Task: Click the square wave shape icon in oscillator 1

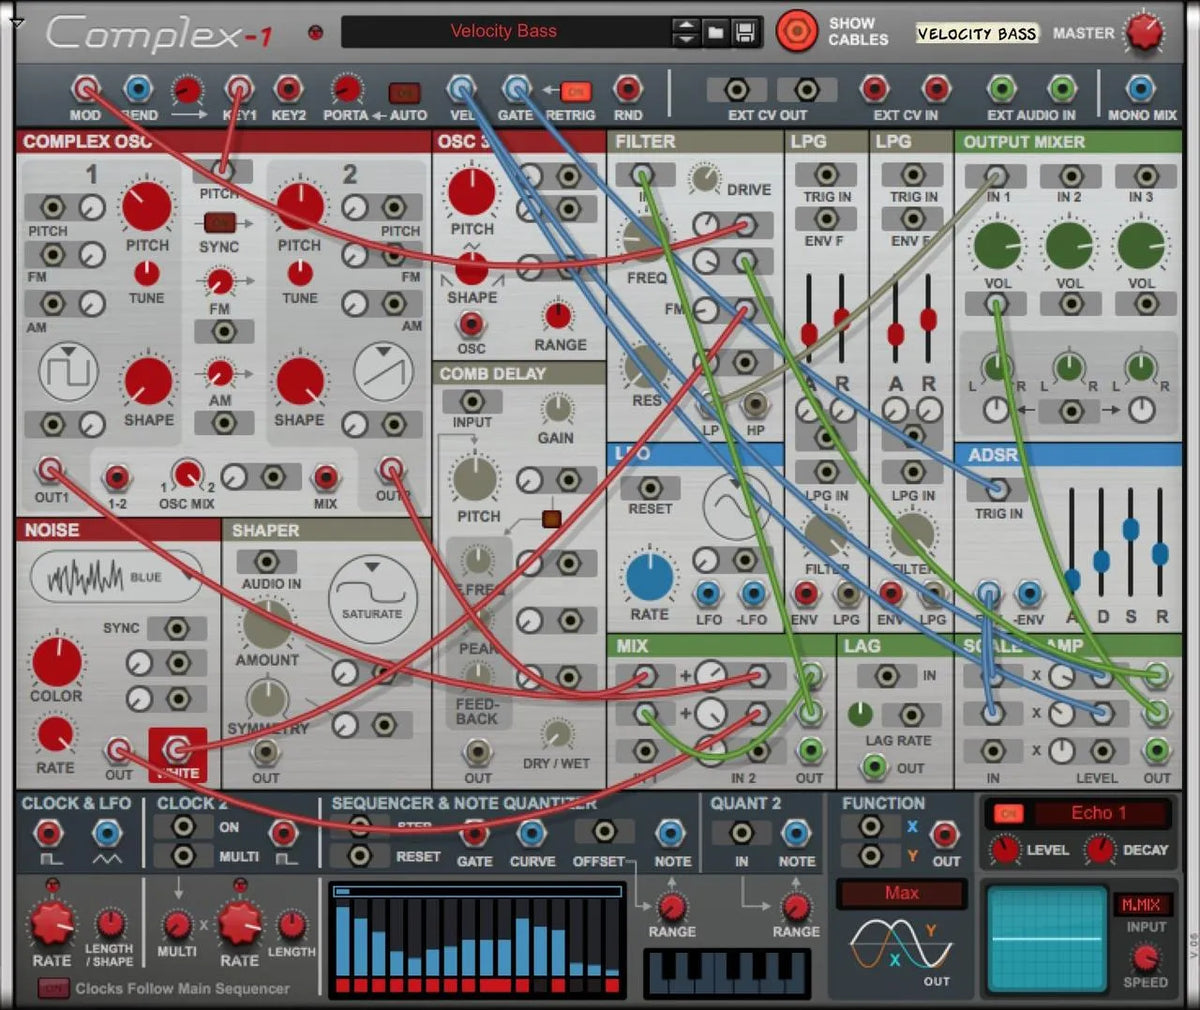Action: (66, 371)
